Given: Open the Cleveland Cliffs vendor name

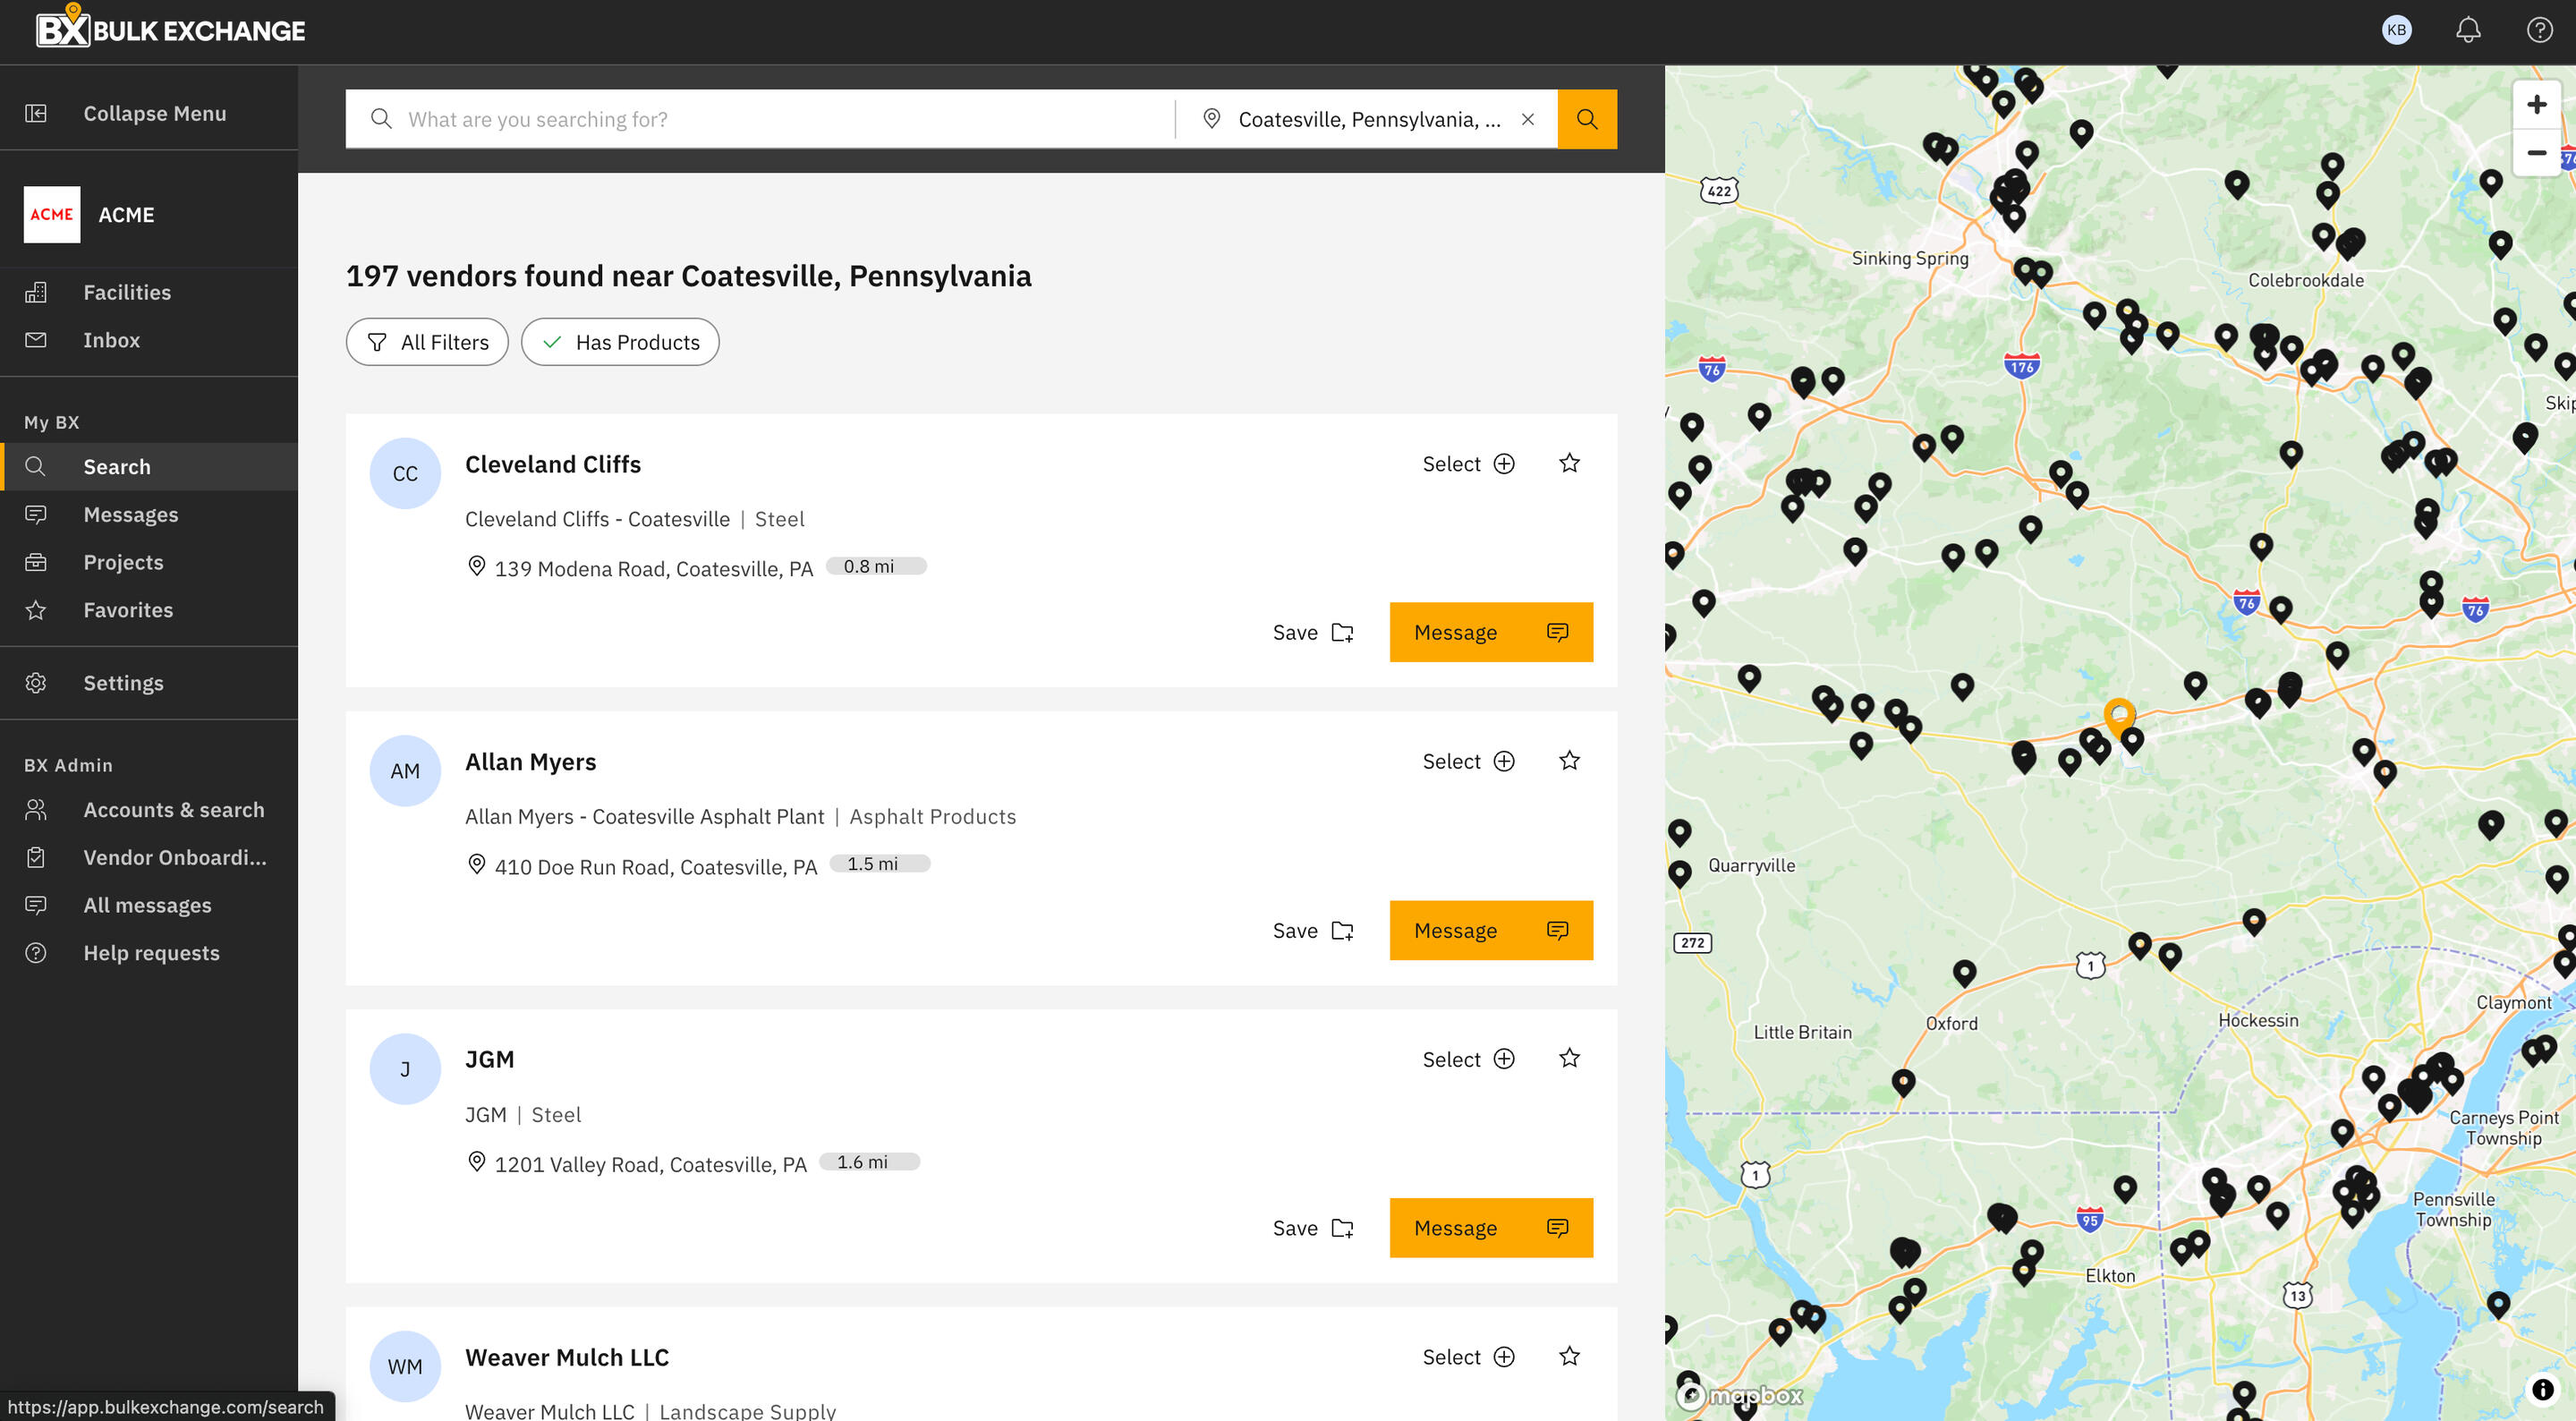Looking at the screenshot, I should tap(553, 464).
